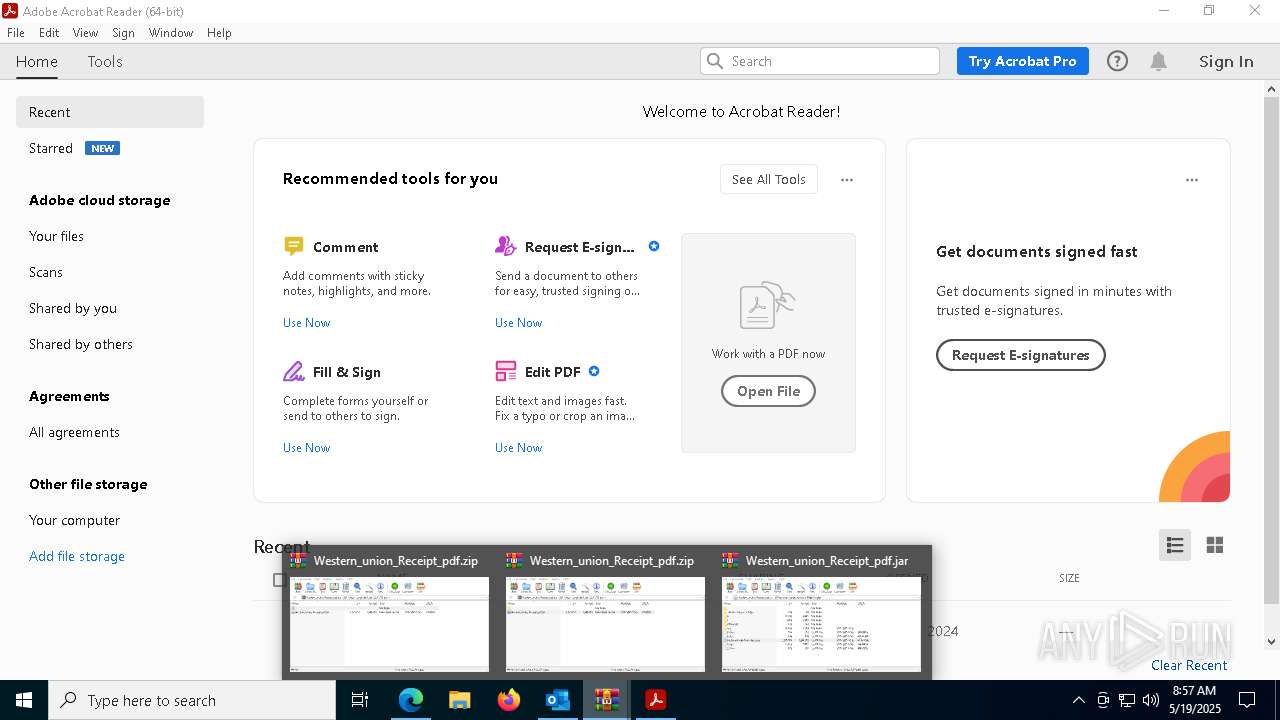Open Scans in the sidebar
The width and height of the screenshot is (1280, 720).
[x=46, y=272]
